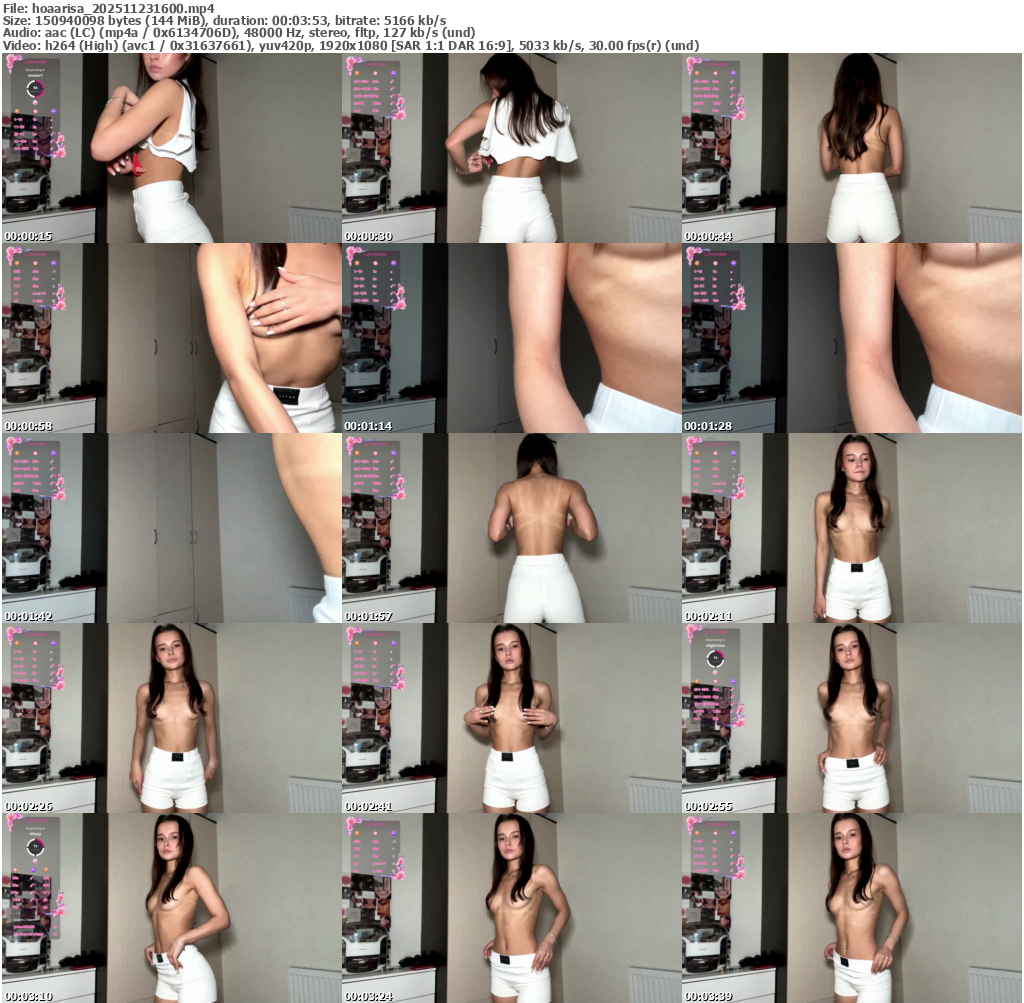Choose the frame stamped 00:03:24
This screenshot has width=1024, height=1003.
point(512,908)
